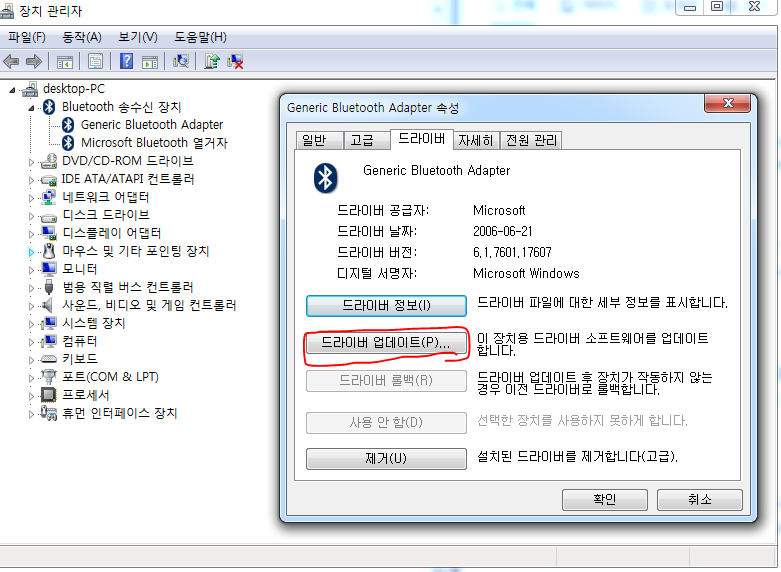
Task: Click the 모니터 category icon
Action: 49,269
